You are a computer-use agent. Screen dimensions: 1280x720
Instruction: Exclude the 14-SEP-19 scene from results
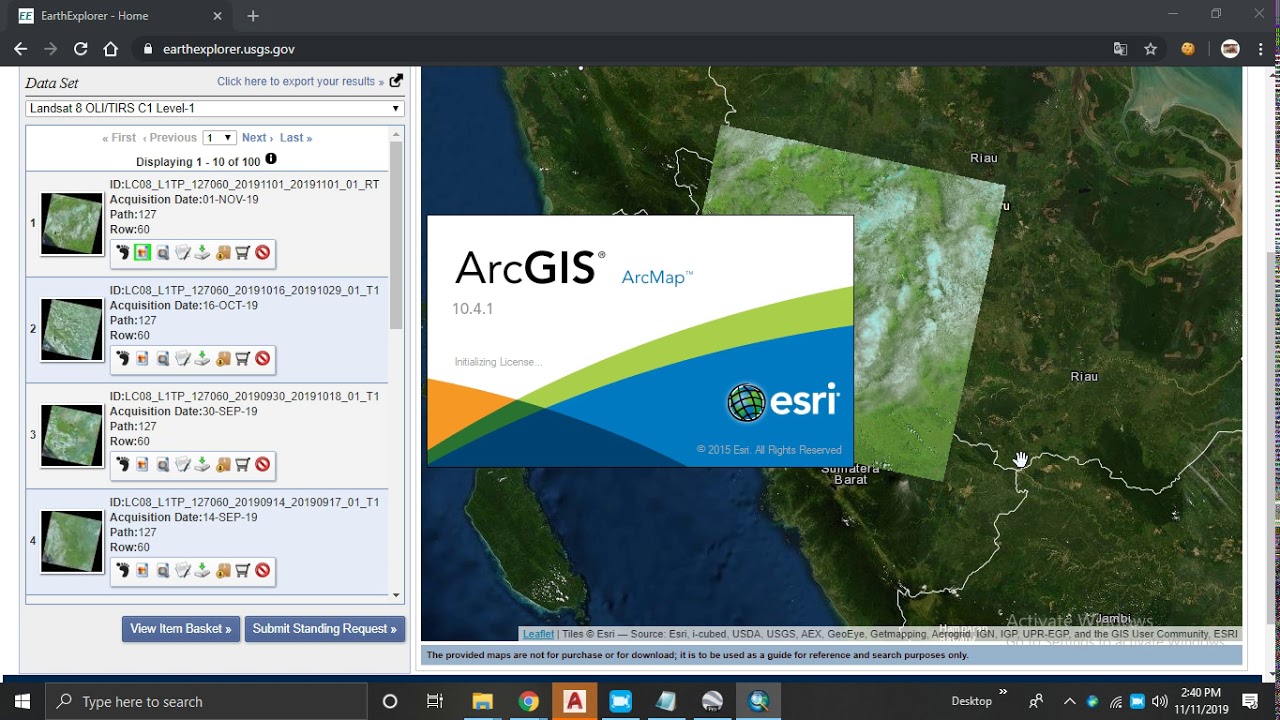pyautogui.click(x=262, y=571)
